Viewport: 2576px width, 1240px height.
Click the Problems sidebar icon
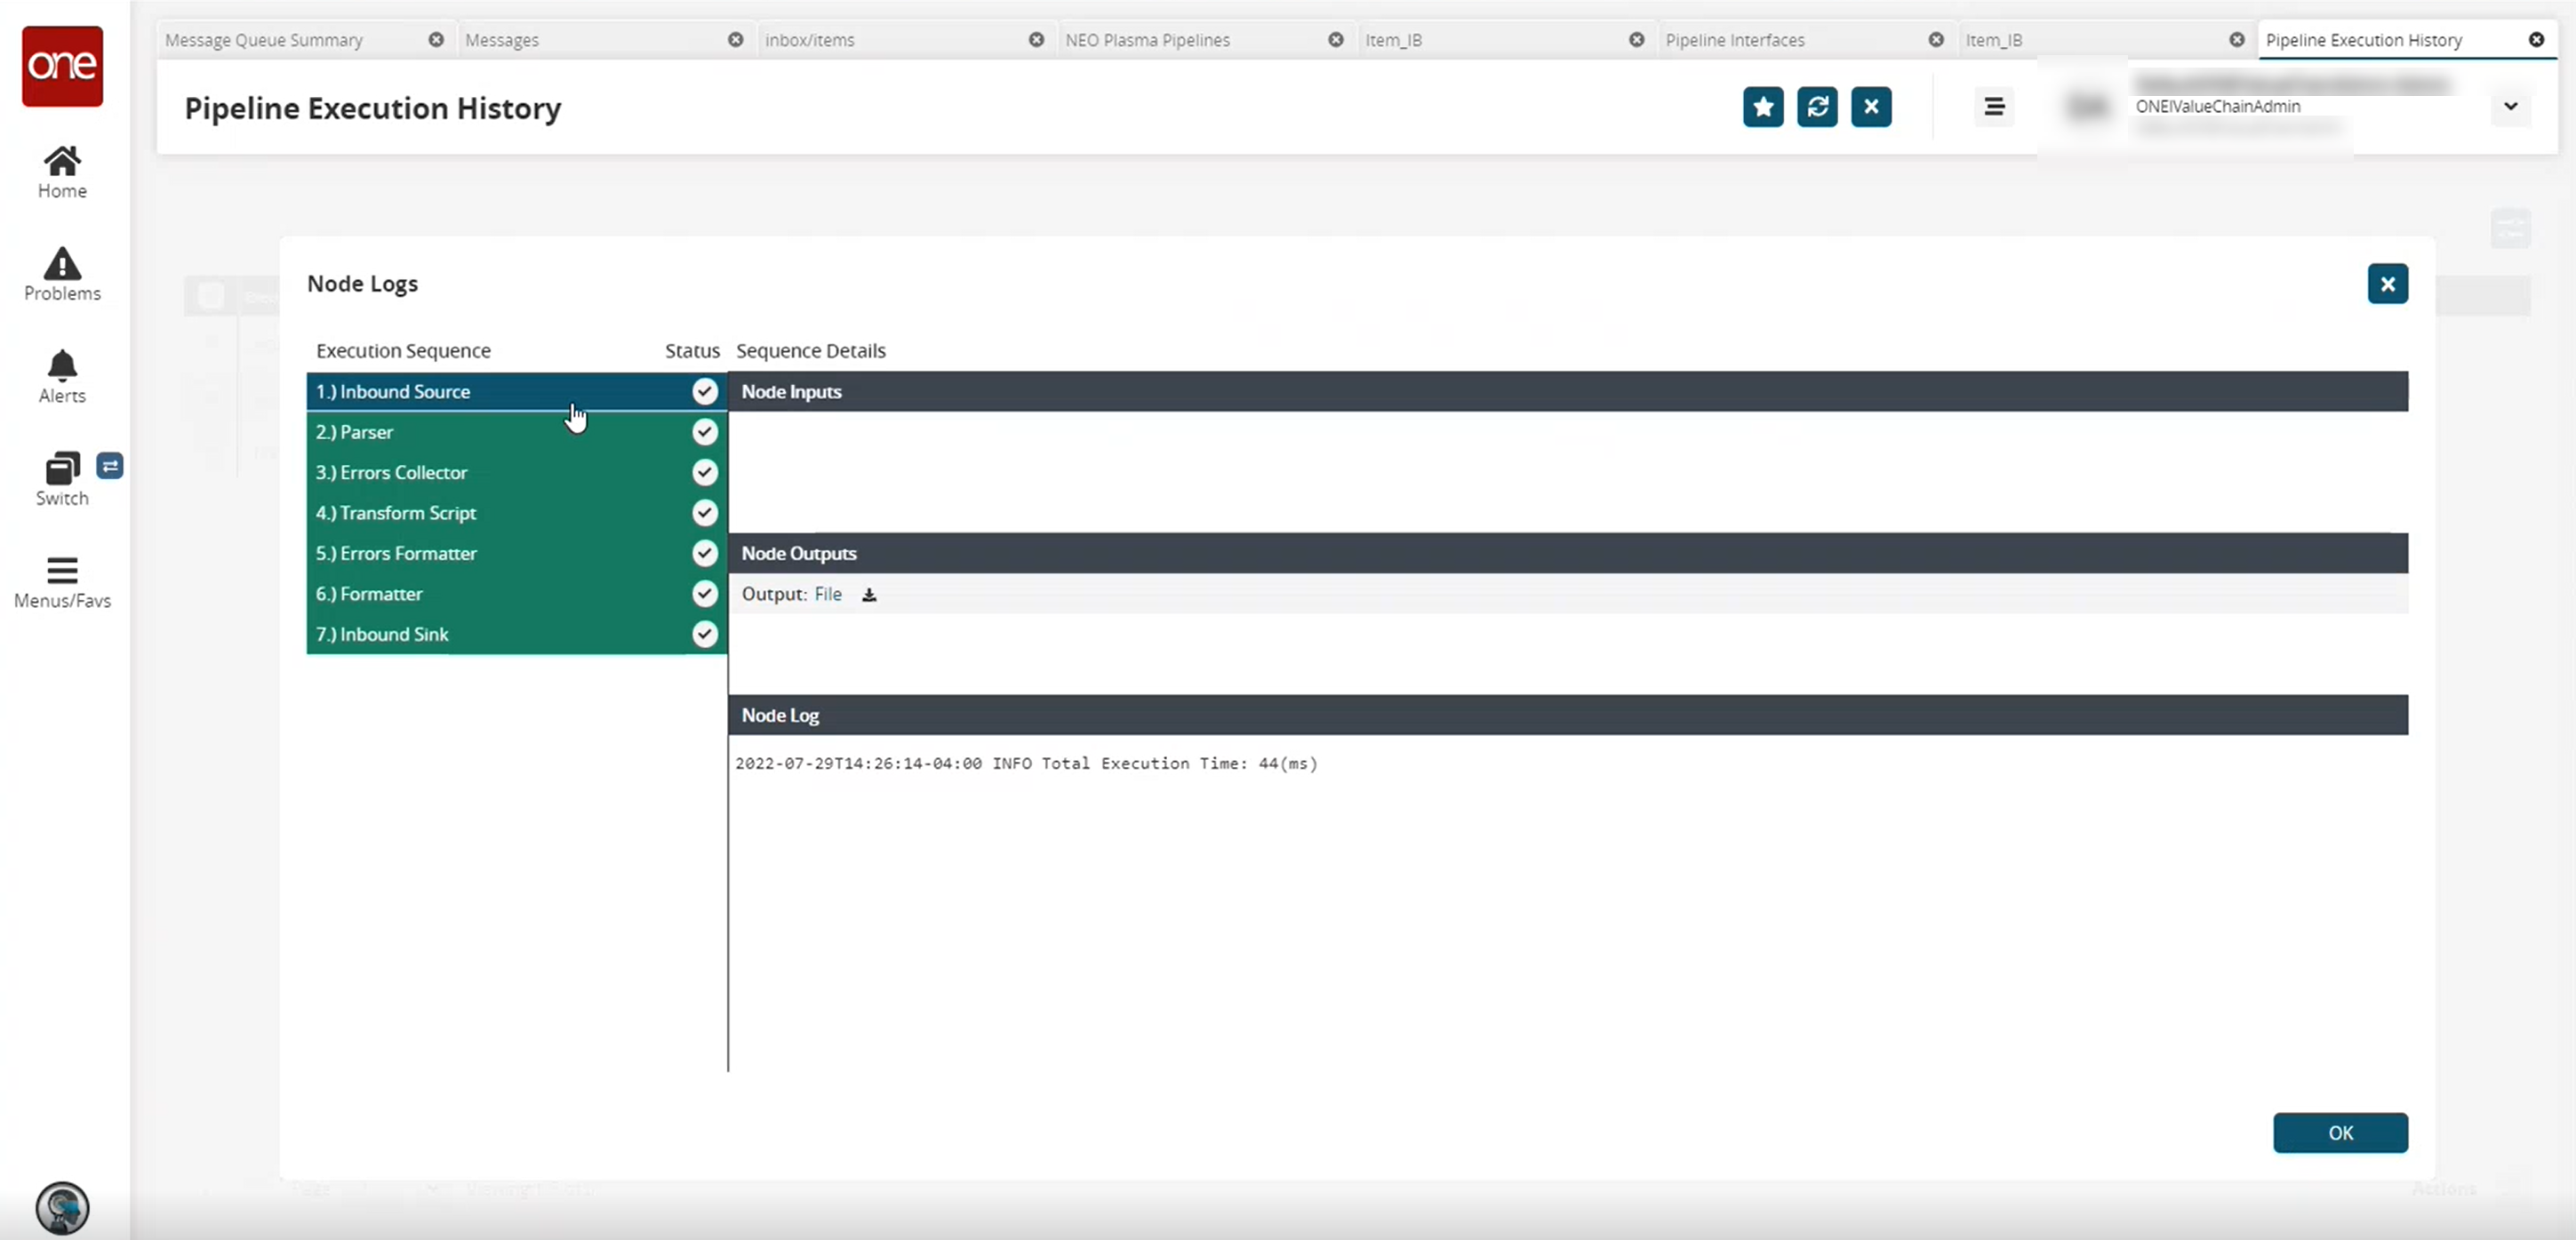pyautogui.click(x=62, y=275)
